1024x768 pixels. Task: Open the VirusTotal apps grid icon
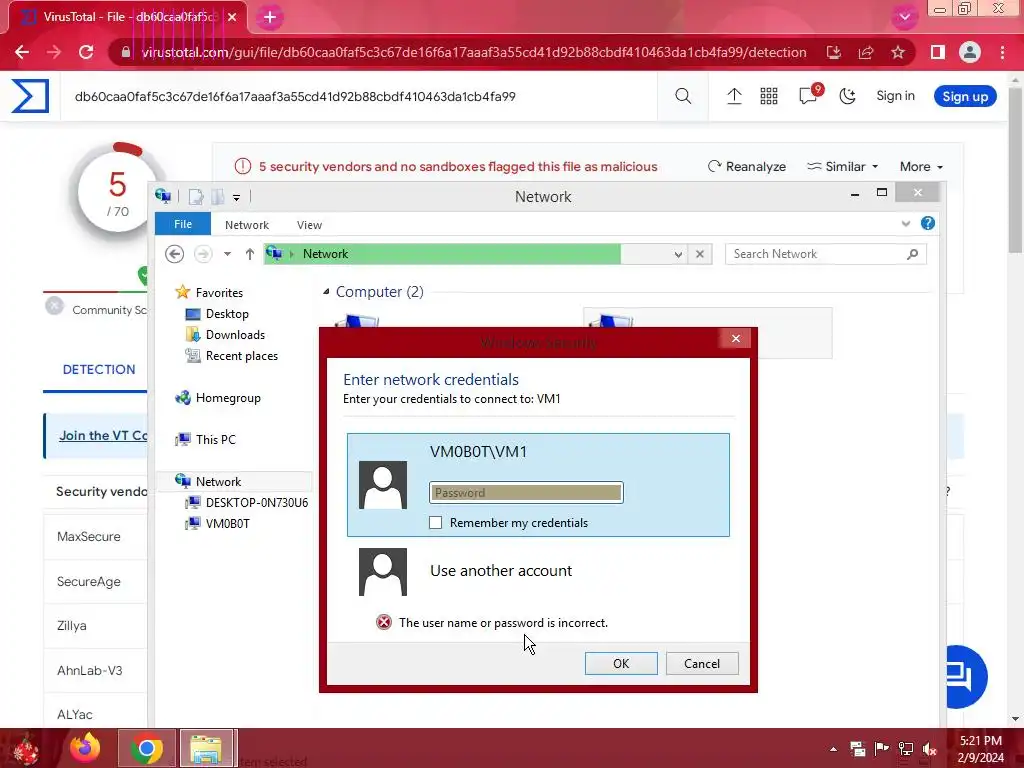pos(769,96)
